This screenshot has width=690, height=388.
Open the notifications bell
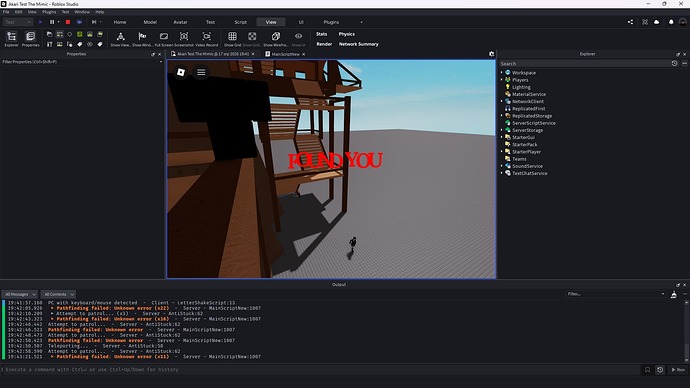click(x=671, y=22)
